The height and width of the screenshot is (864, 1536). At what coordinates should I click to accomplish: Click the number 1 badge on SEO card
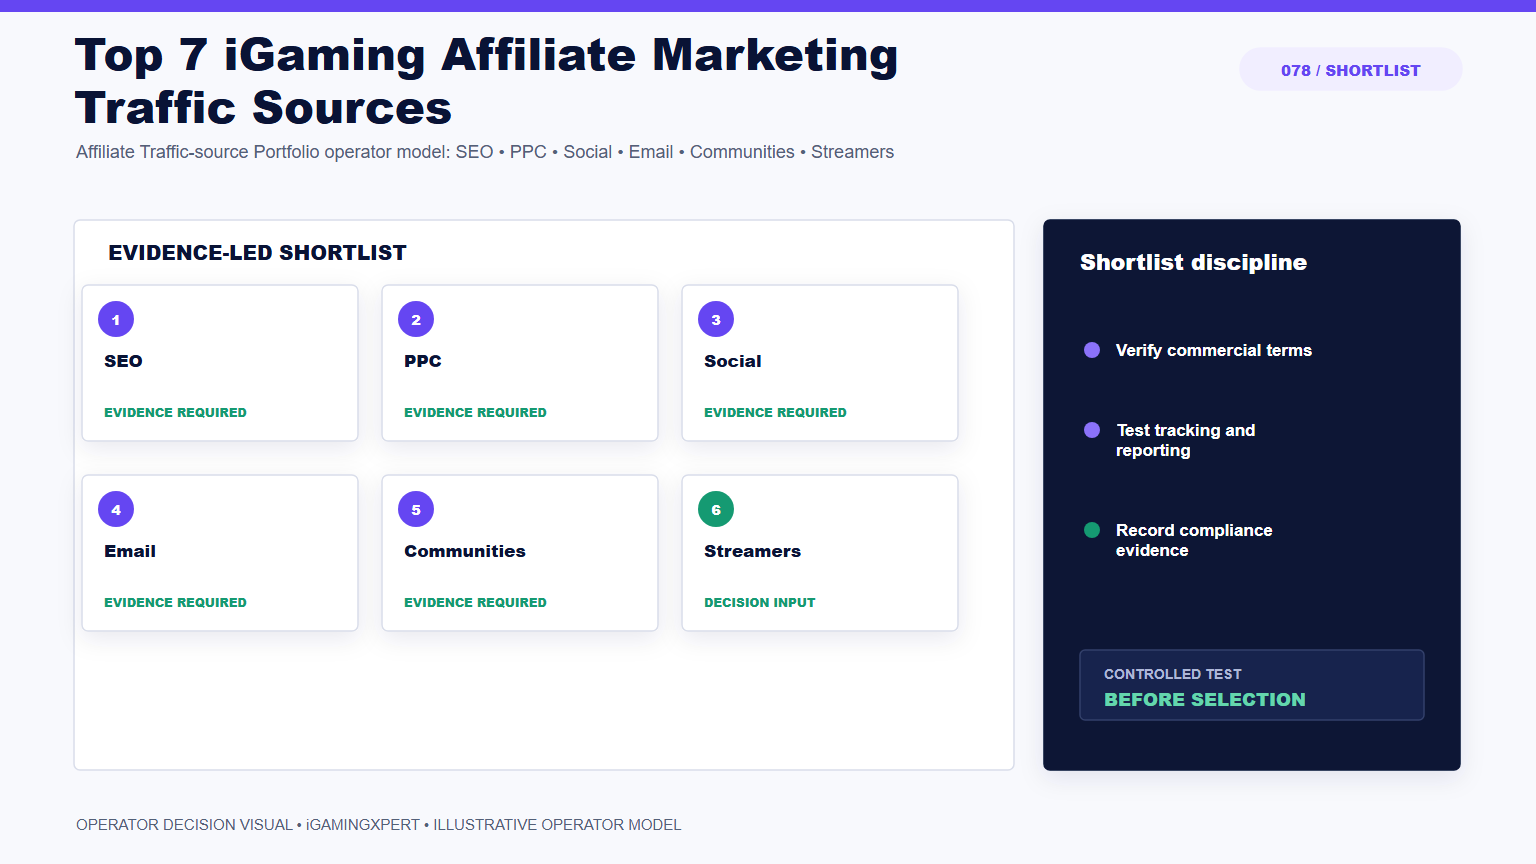[116, 320]
